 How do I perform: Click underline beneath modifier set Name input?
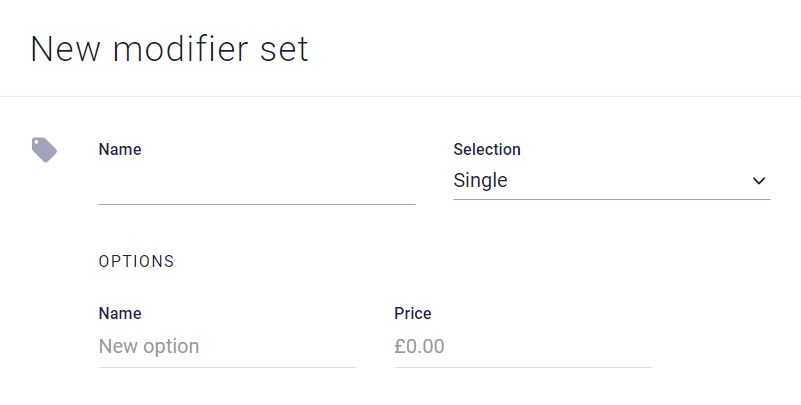(256, 204)
